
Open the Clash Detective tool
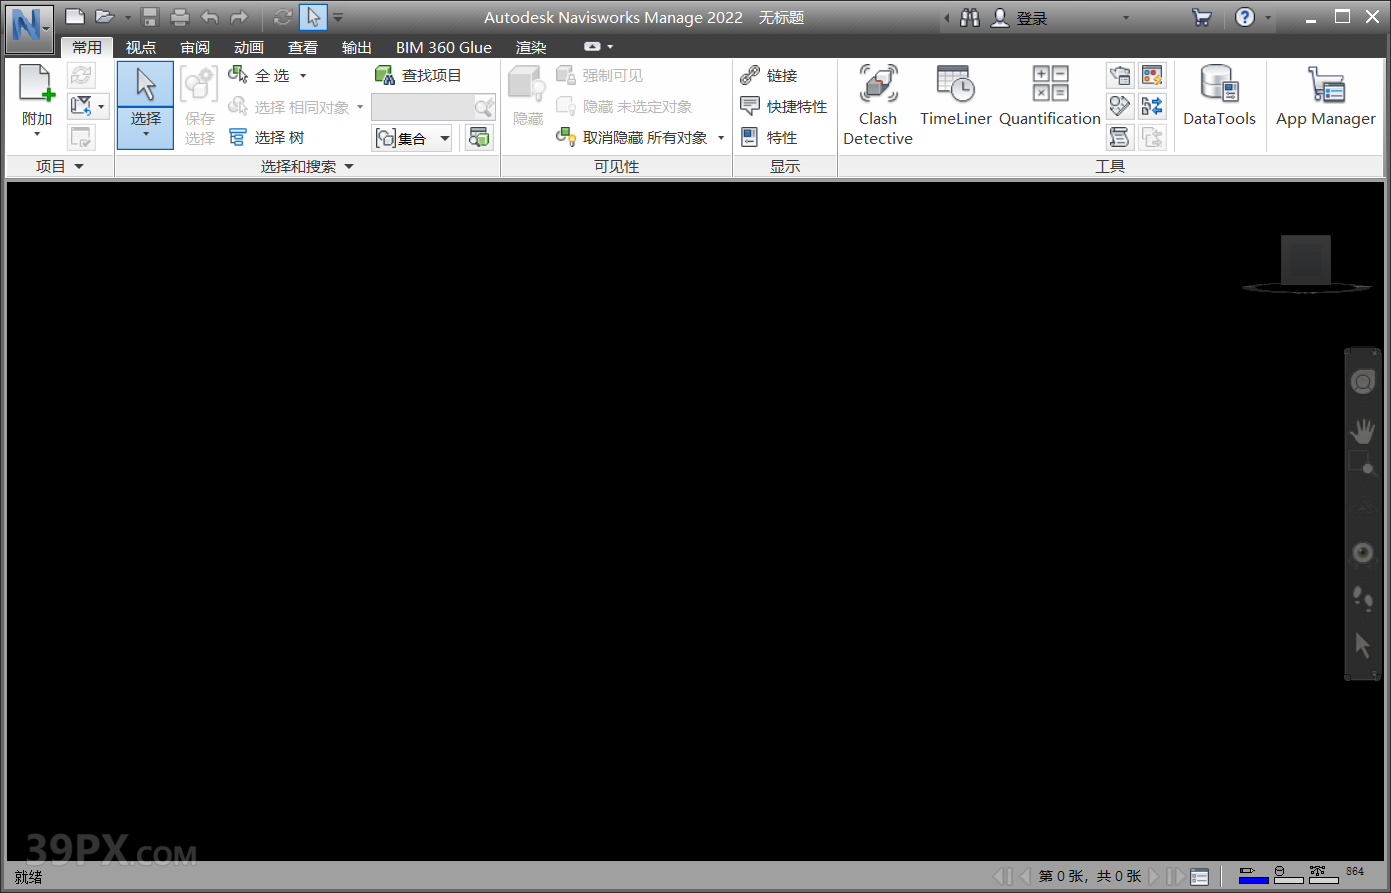[x=877, y=105]
